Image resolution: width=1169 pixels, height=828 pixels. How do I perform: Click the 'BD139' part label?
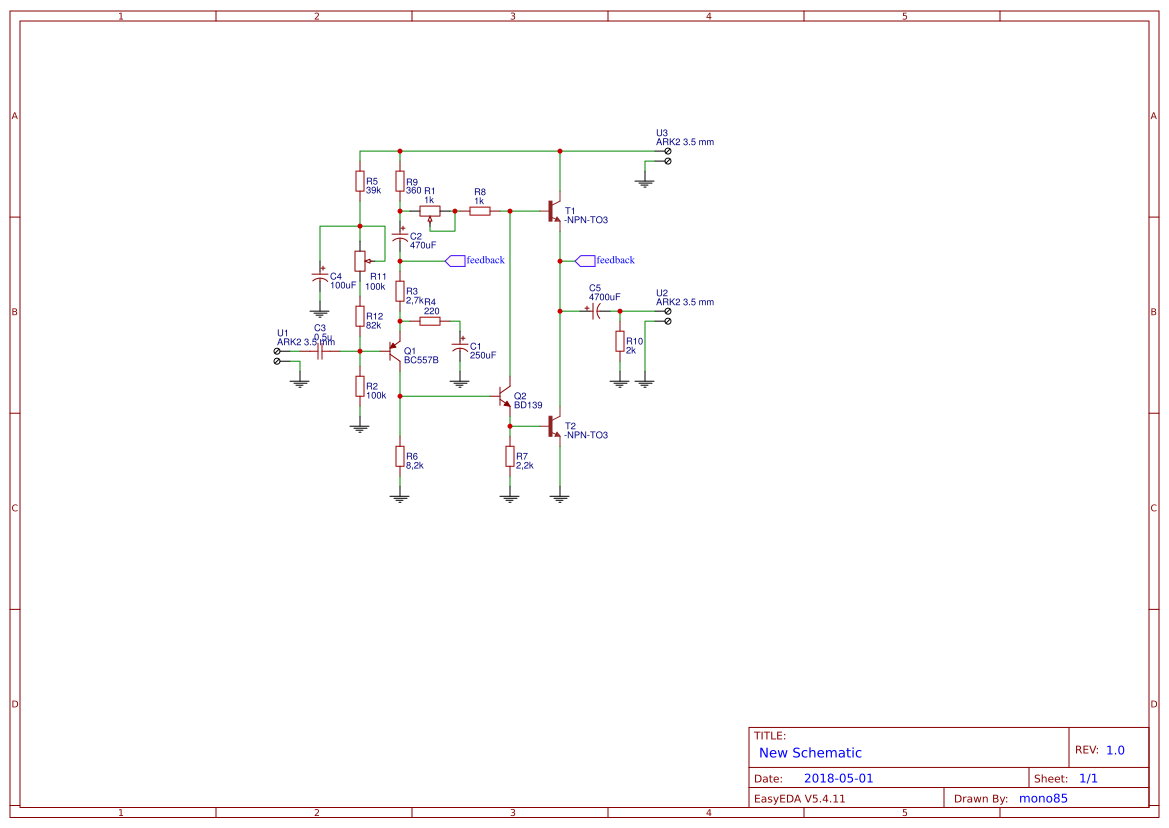[529, 405]
